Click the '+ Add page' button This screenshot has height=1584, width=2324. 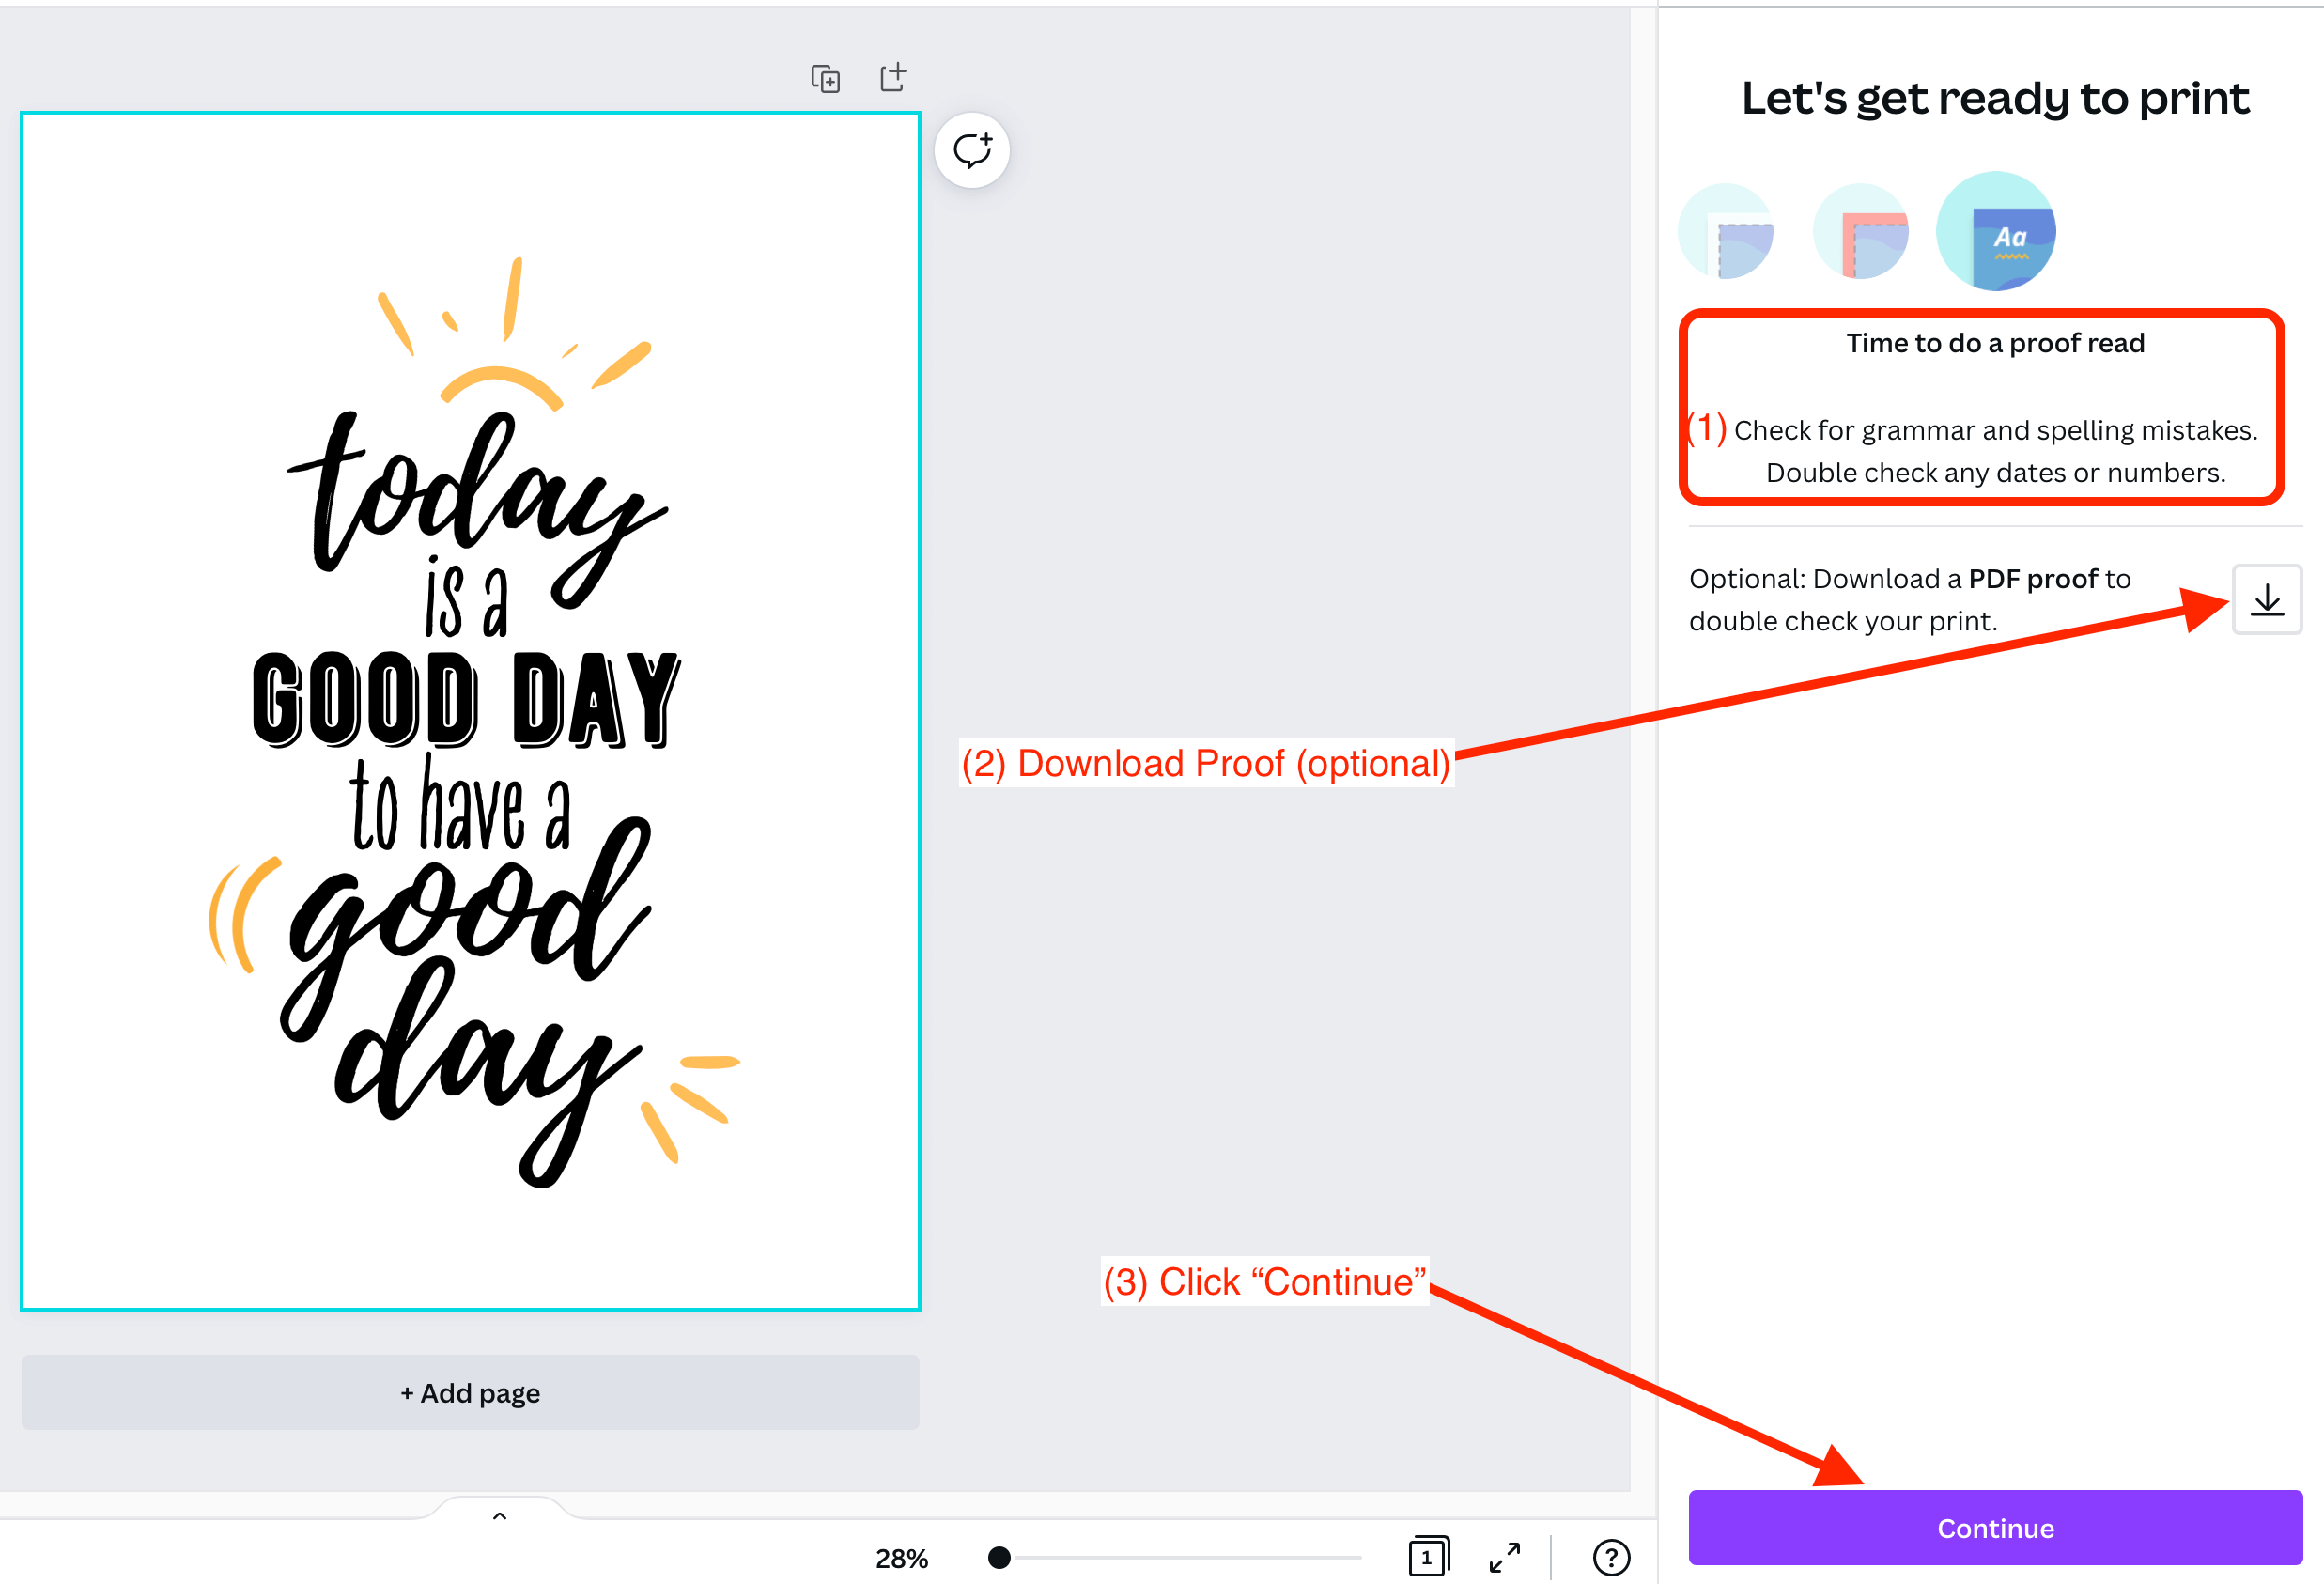point(470,1392)
